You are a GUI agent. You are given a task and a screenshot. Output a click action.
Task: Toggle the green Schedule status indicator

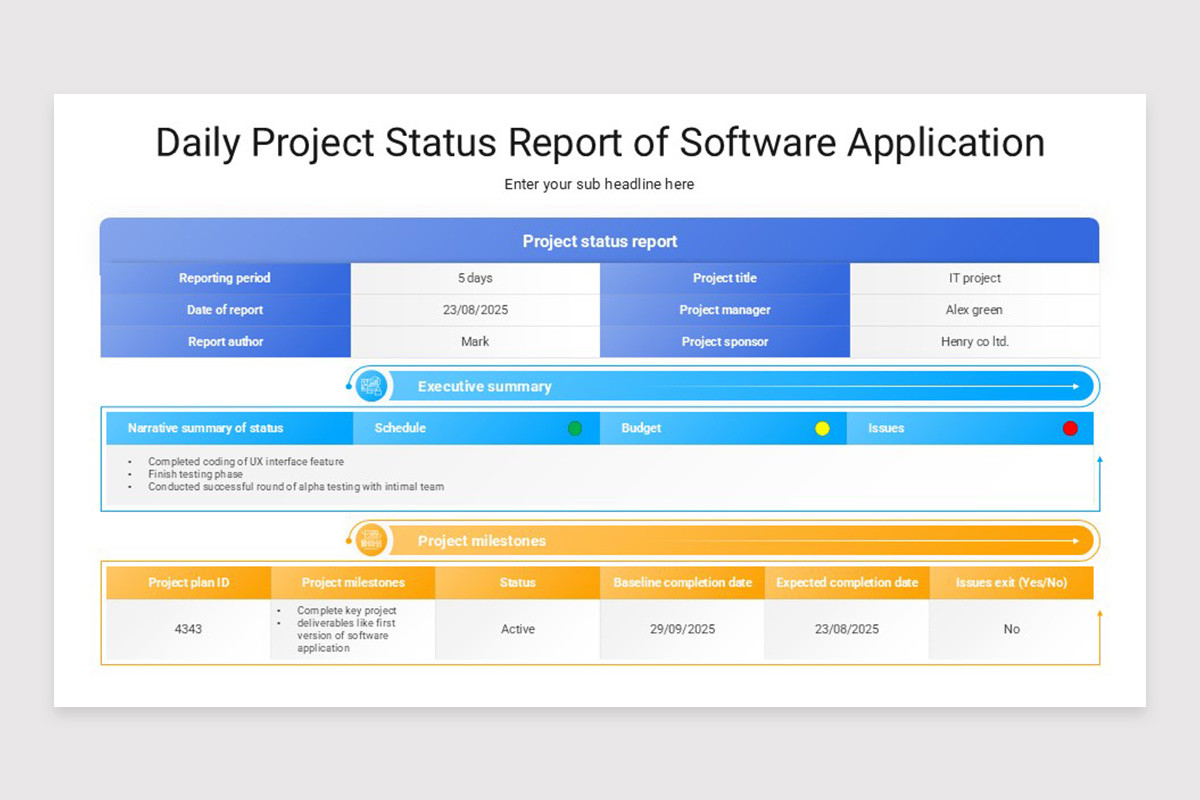(x=575, y=427)
